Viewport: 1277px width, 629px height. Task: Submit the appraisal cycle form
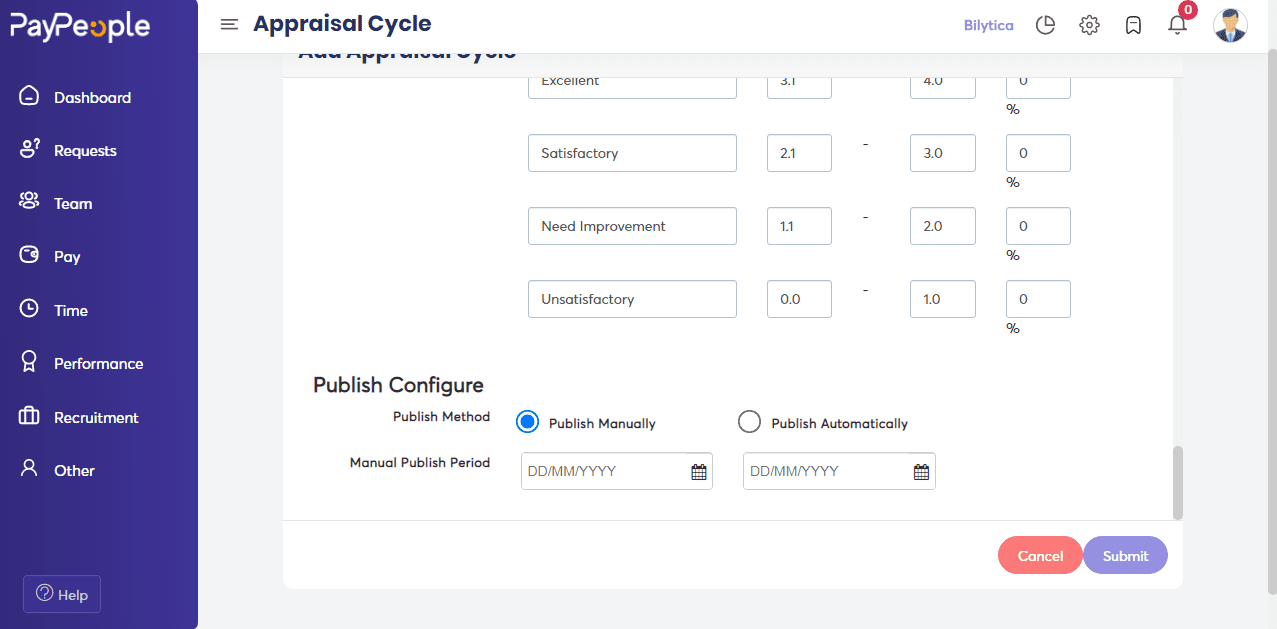(x=1125, y=556)
